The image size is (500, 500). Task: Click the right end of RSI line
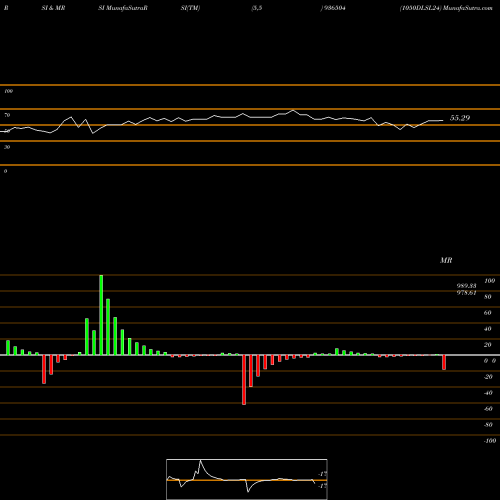pos(443,120)
